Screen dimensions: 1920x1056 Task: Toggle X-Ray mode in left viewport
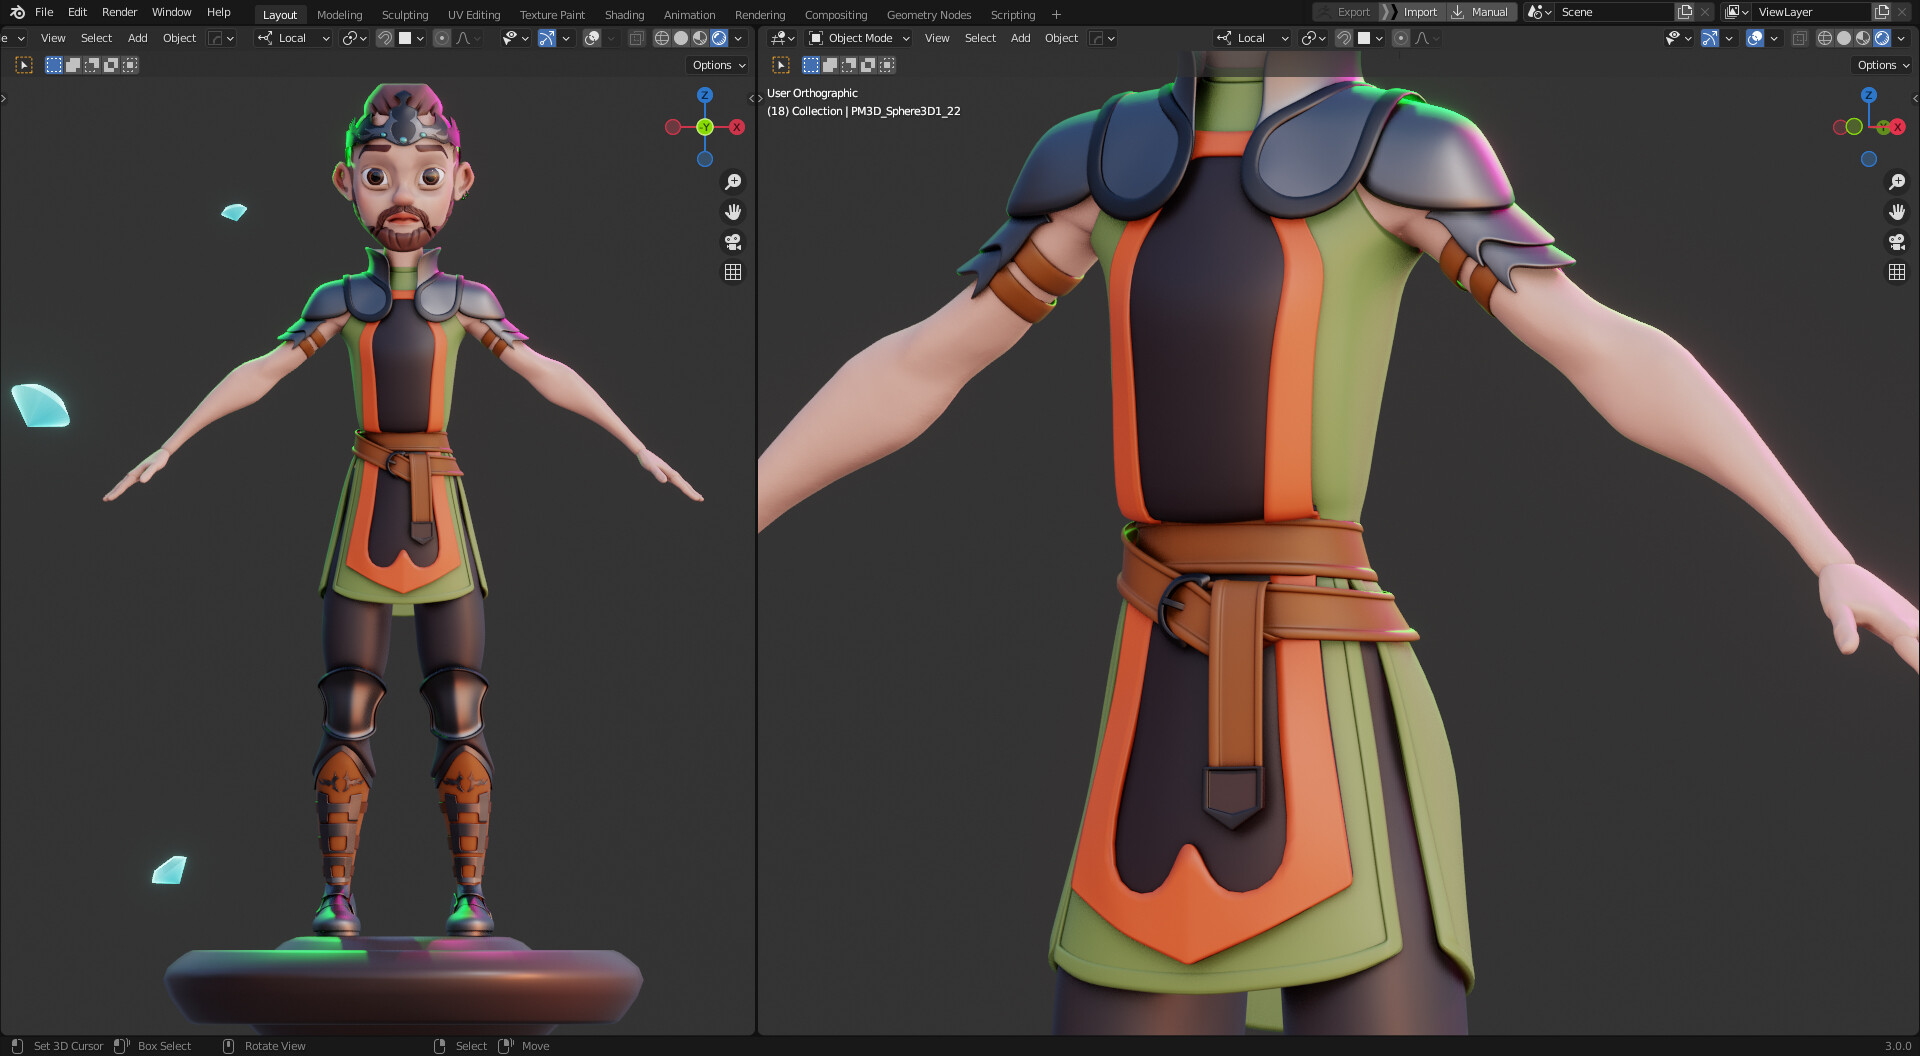637,37
